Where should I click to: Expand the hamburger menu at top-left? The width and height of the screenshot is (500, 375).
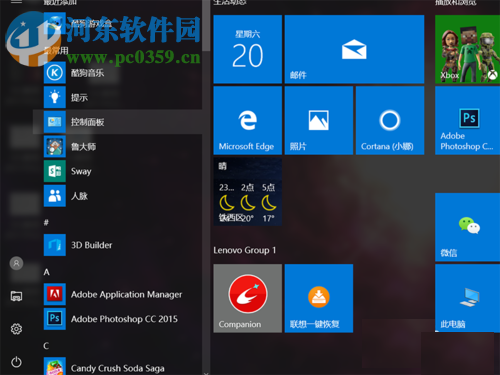click(16, 2)
